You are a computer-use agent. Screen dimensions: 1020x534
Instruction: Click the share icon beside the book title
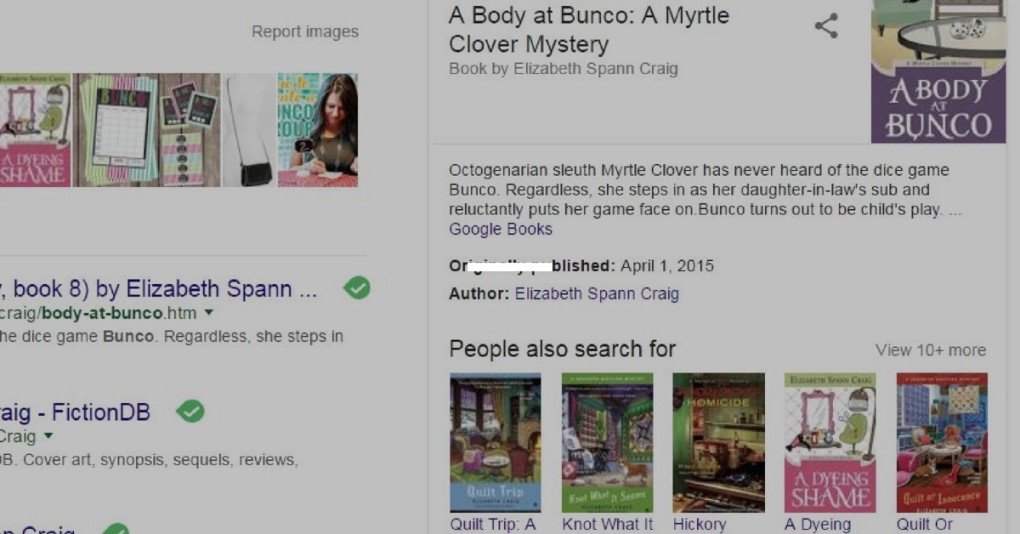[826, 26]
